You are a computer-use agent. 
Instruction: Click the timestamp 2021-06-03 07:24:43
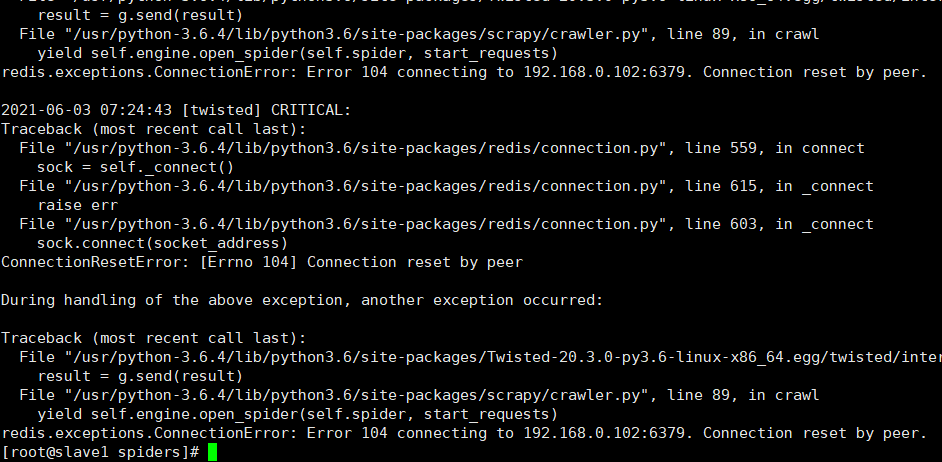coord(87,110)
